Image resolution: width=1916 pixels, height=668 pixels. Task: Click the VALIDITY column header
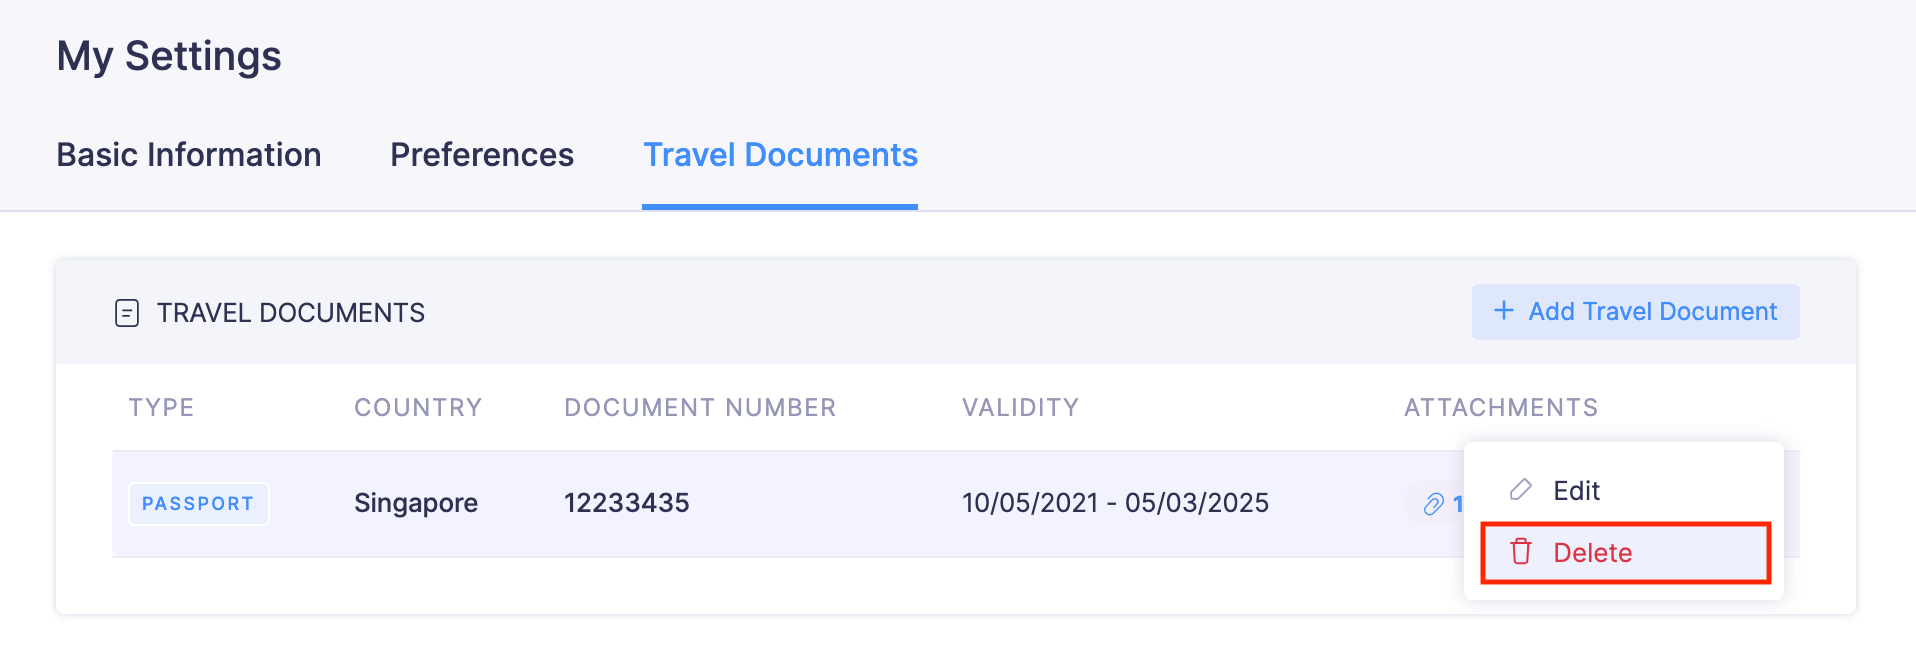(1020, 408)
